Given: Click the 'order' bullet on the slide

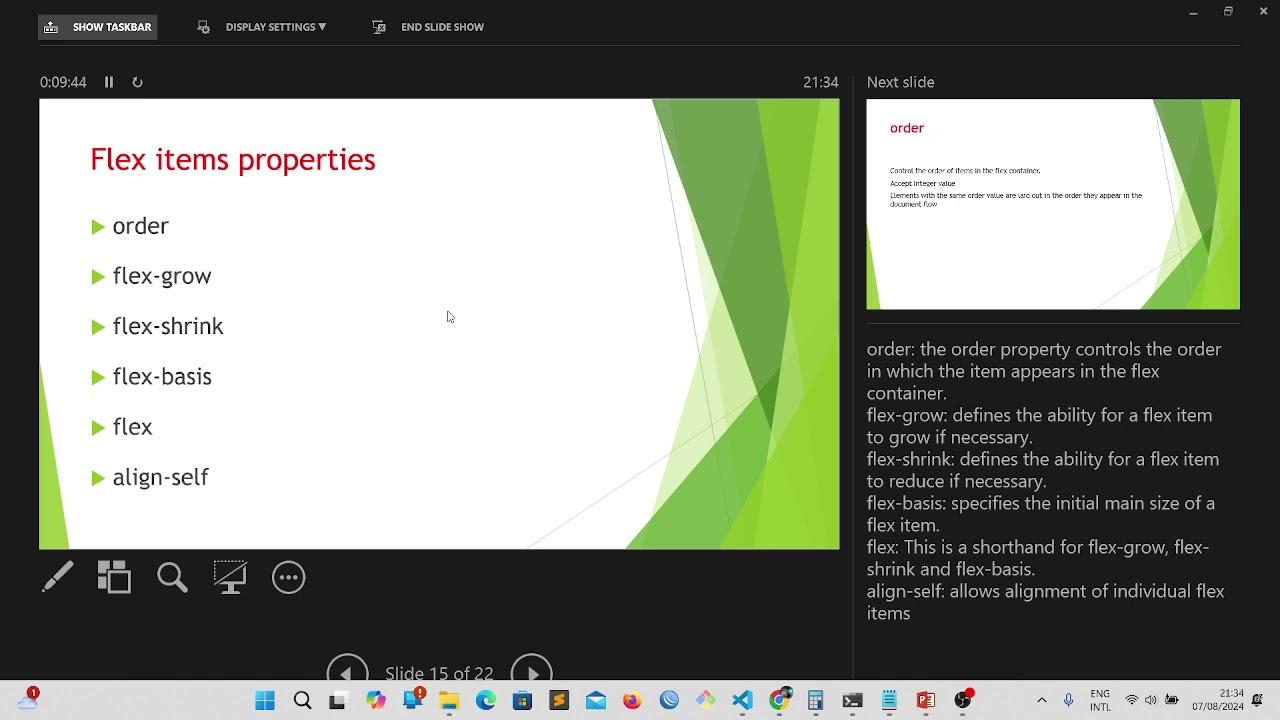Looking at the screenshot, I should 141,226.
